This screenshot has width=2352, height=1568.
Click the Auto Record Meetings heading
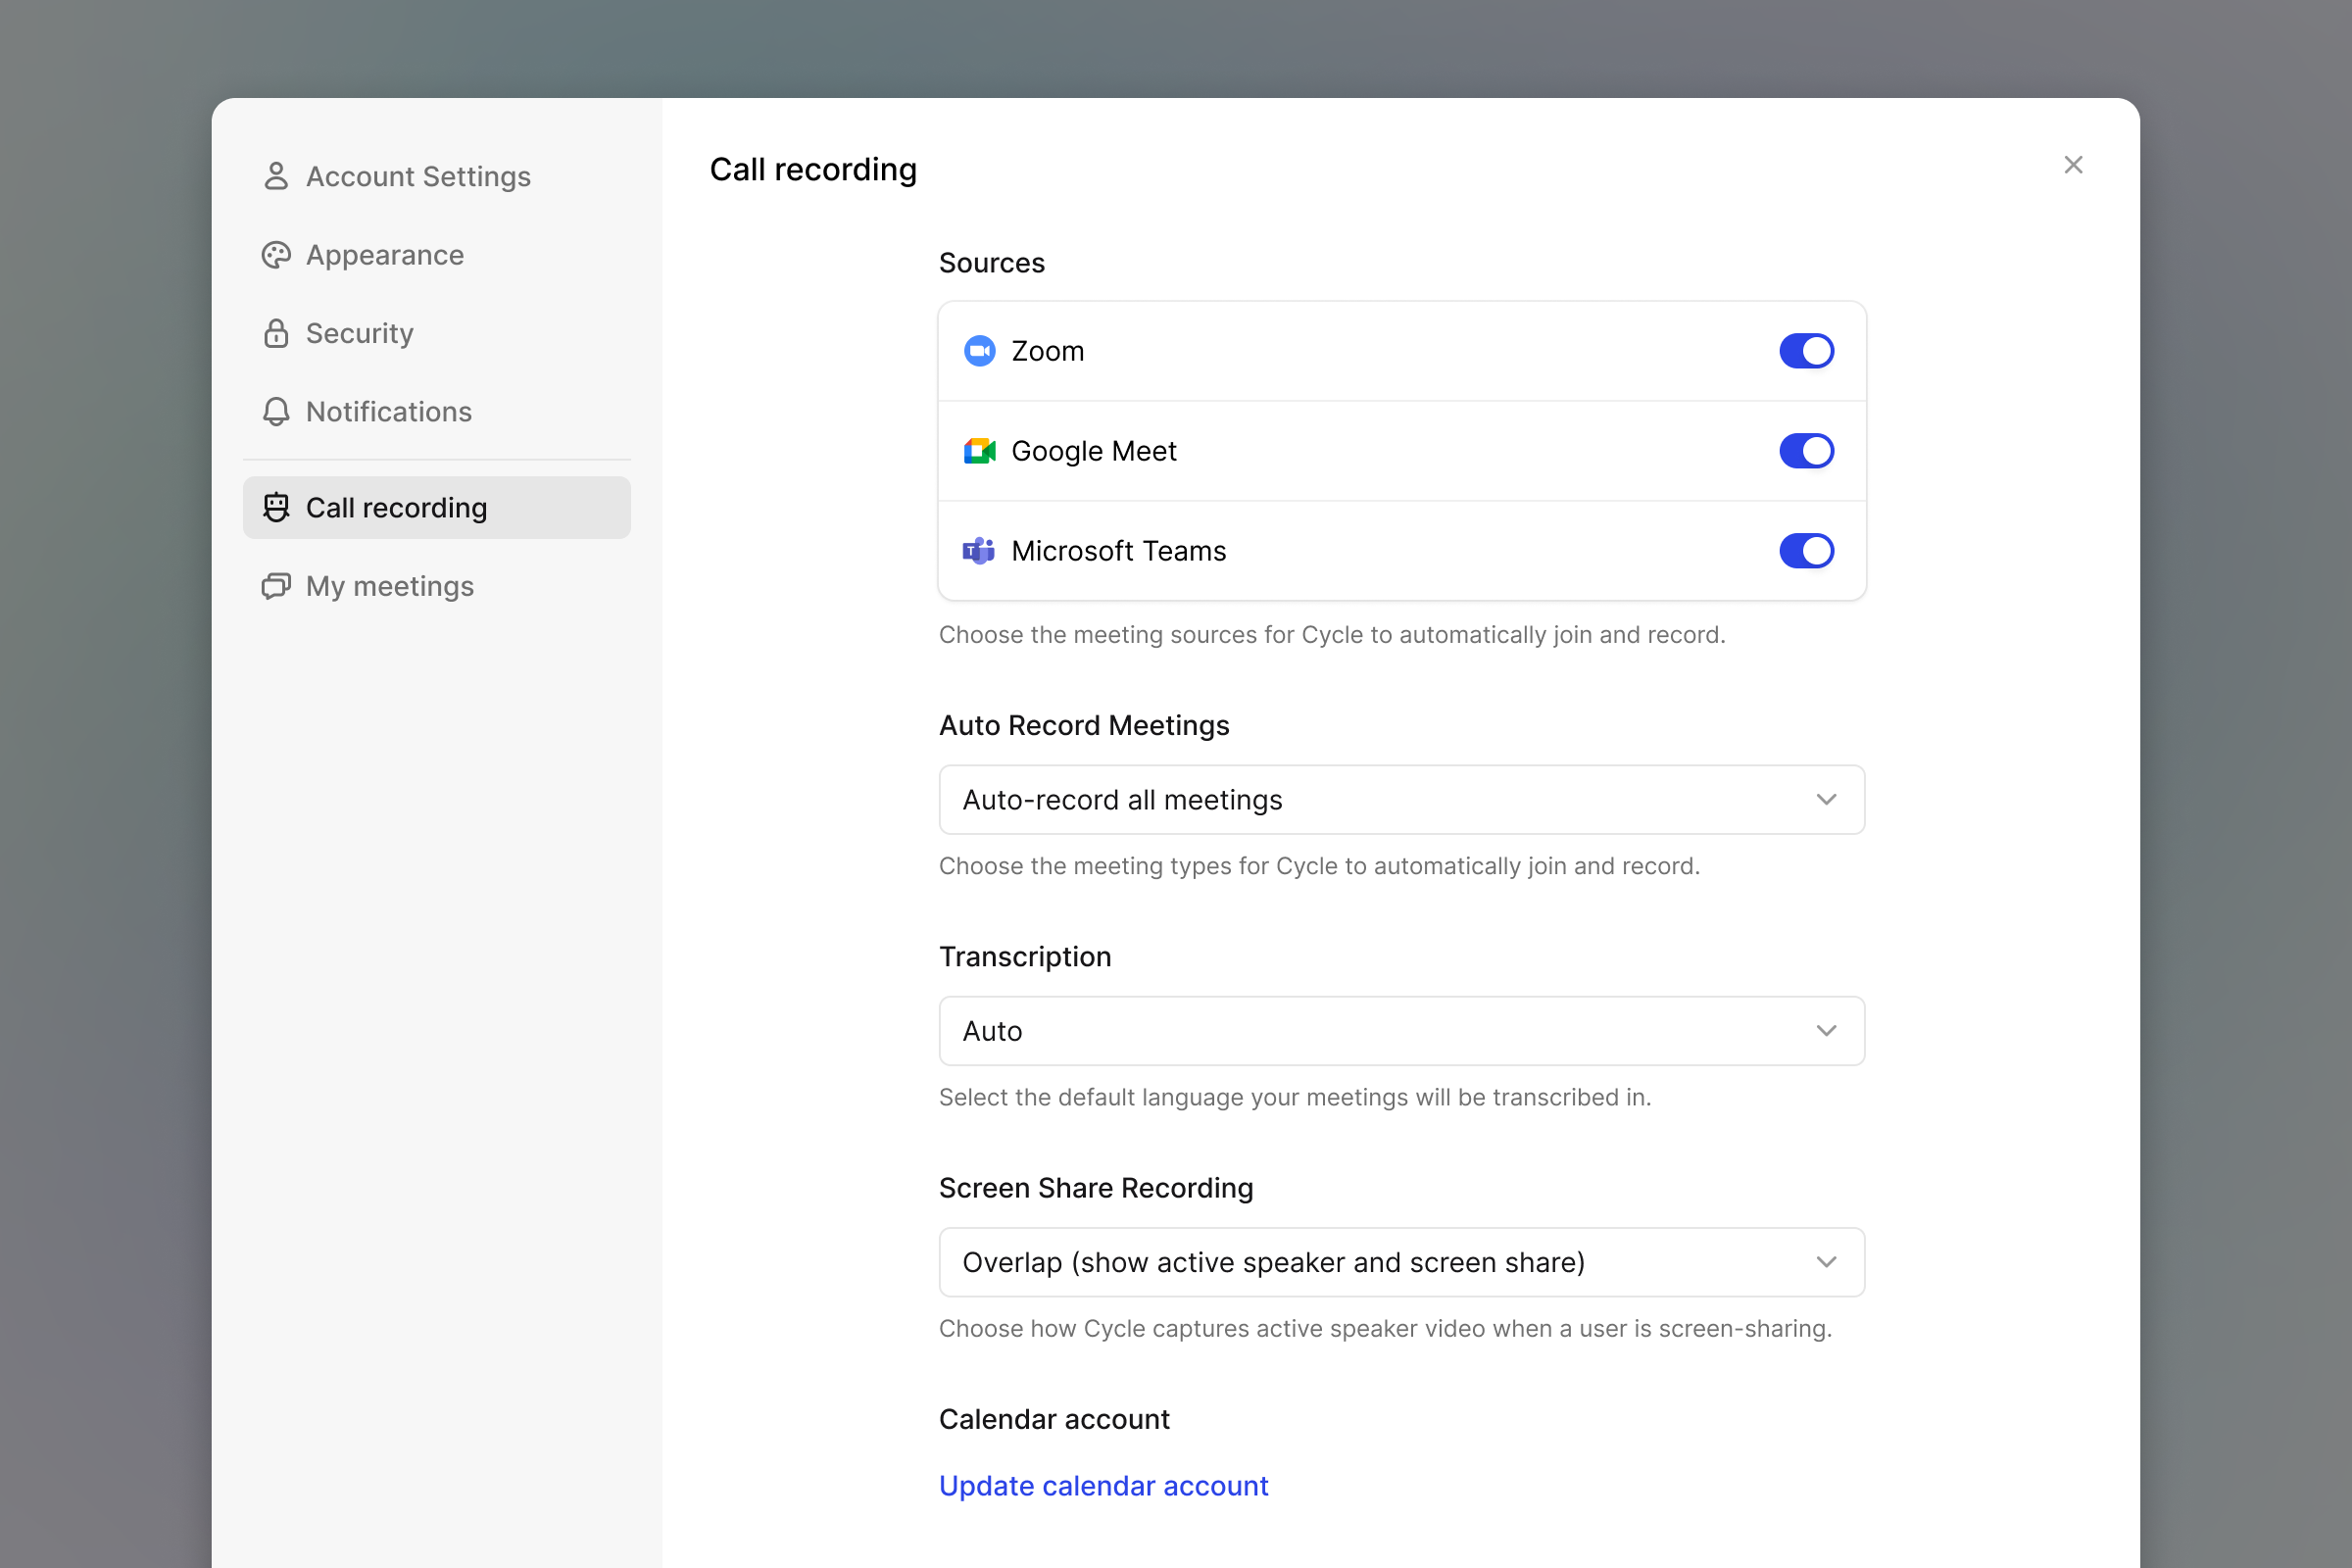(1084, 725)
